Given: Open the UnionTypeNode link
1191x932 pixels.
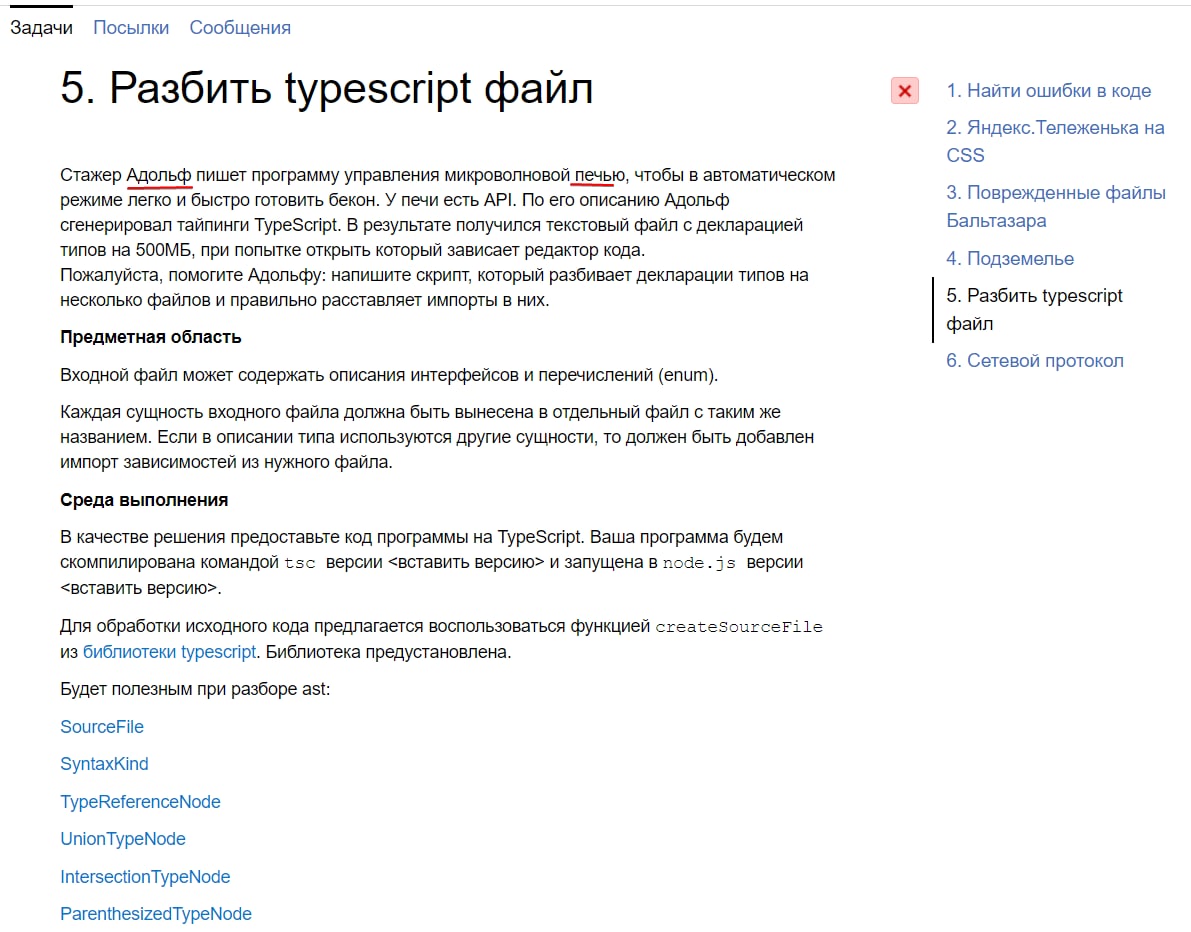Looking at the screenshot, I should (123, 839).
